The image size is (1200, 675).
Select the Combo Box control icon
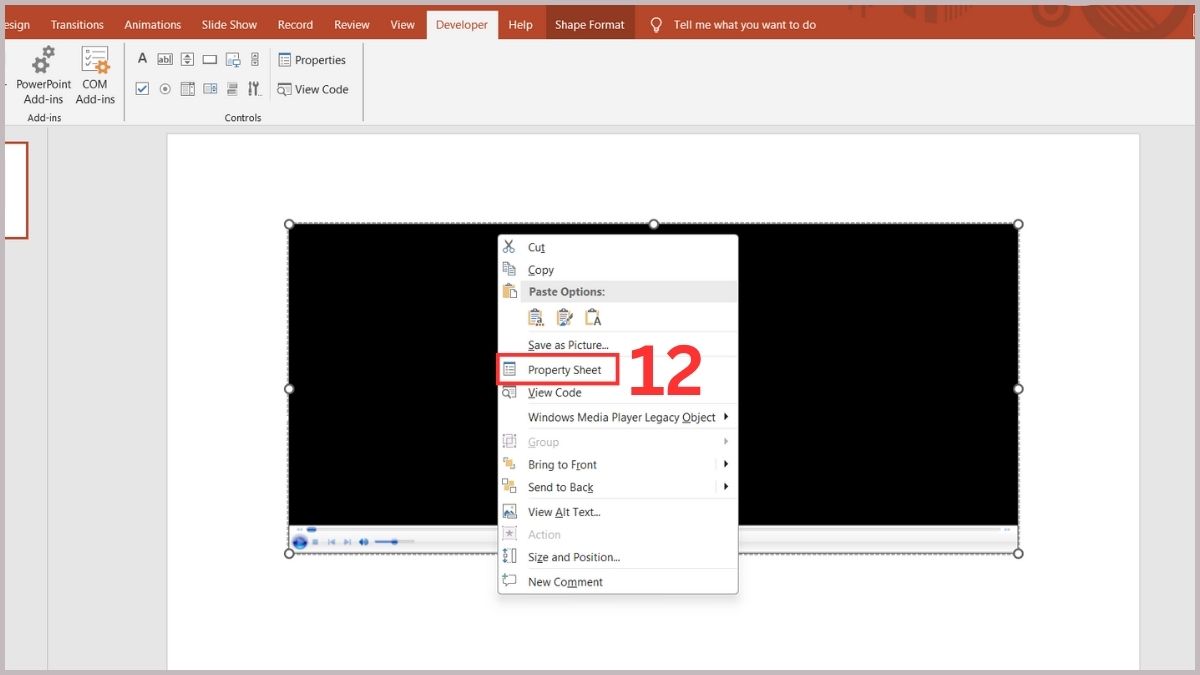point(209,88)
